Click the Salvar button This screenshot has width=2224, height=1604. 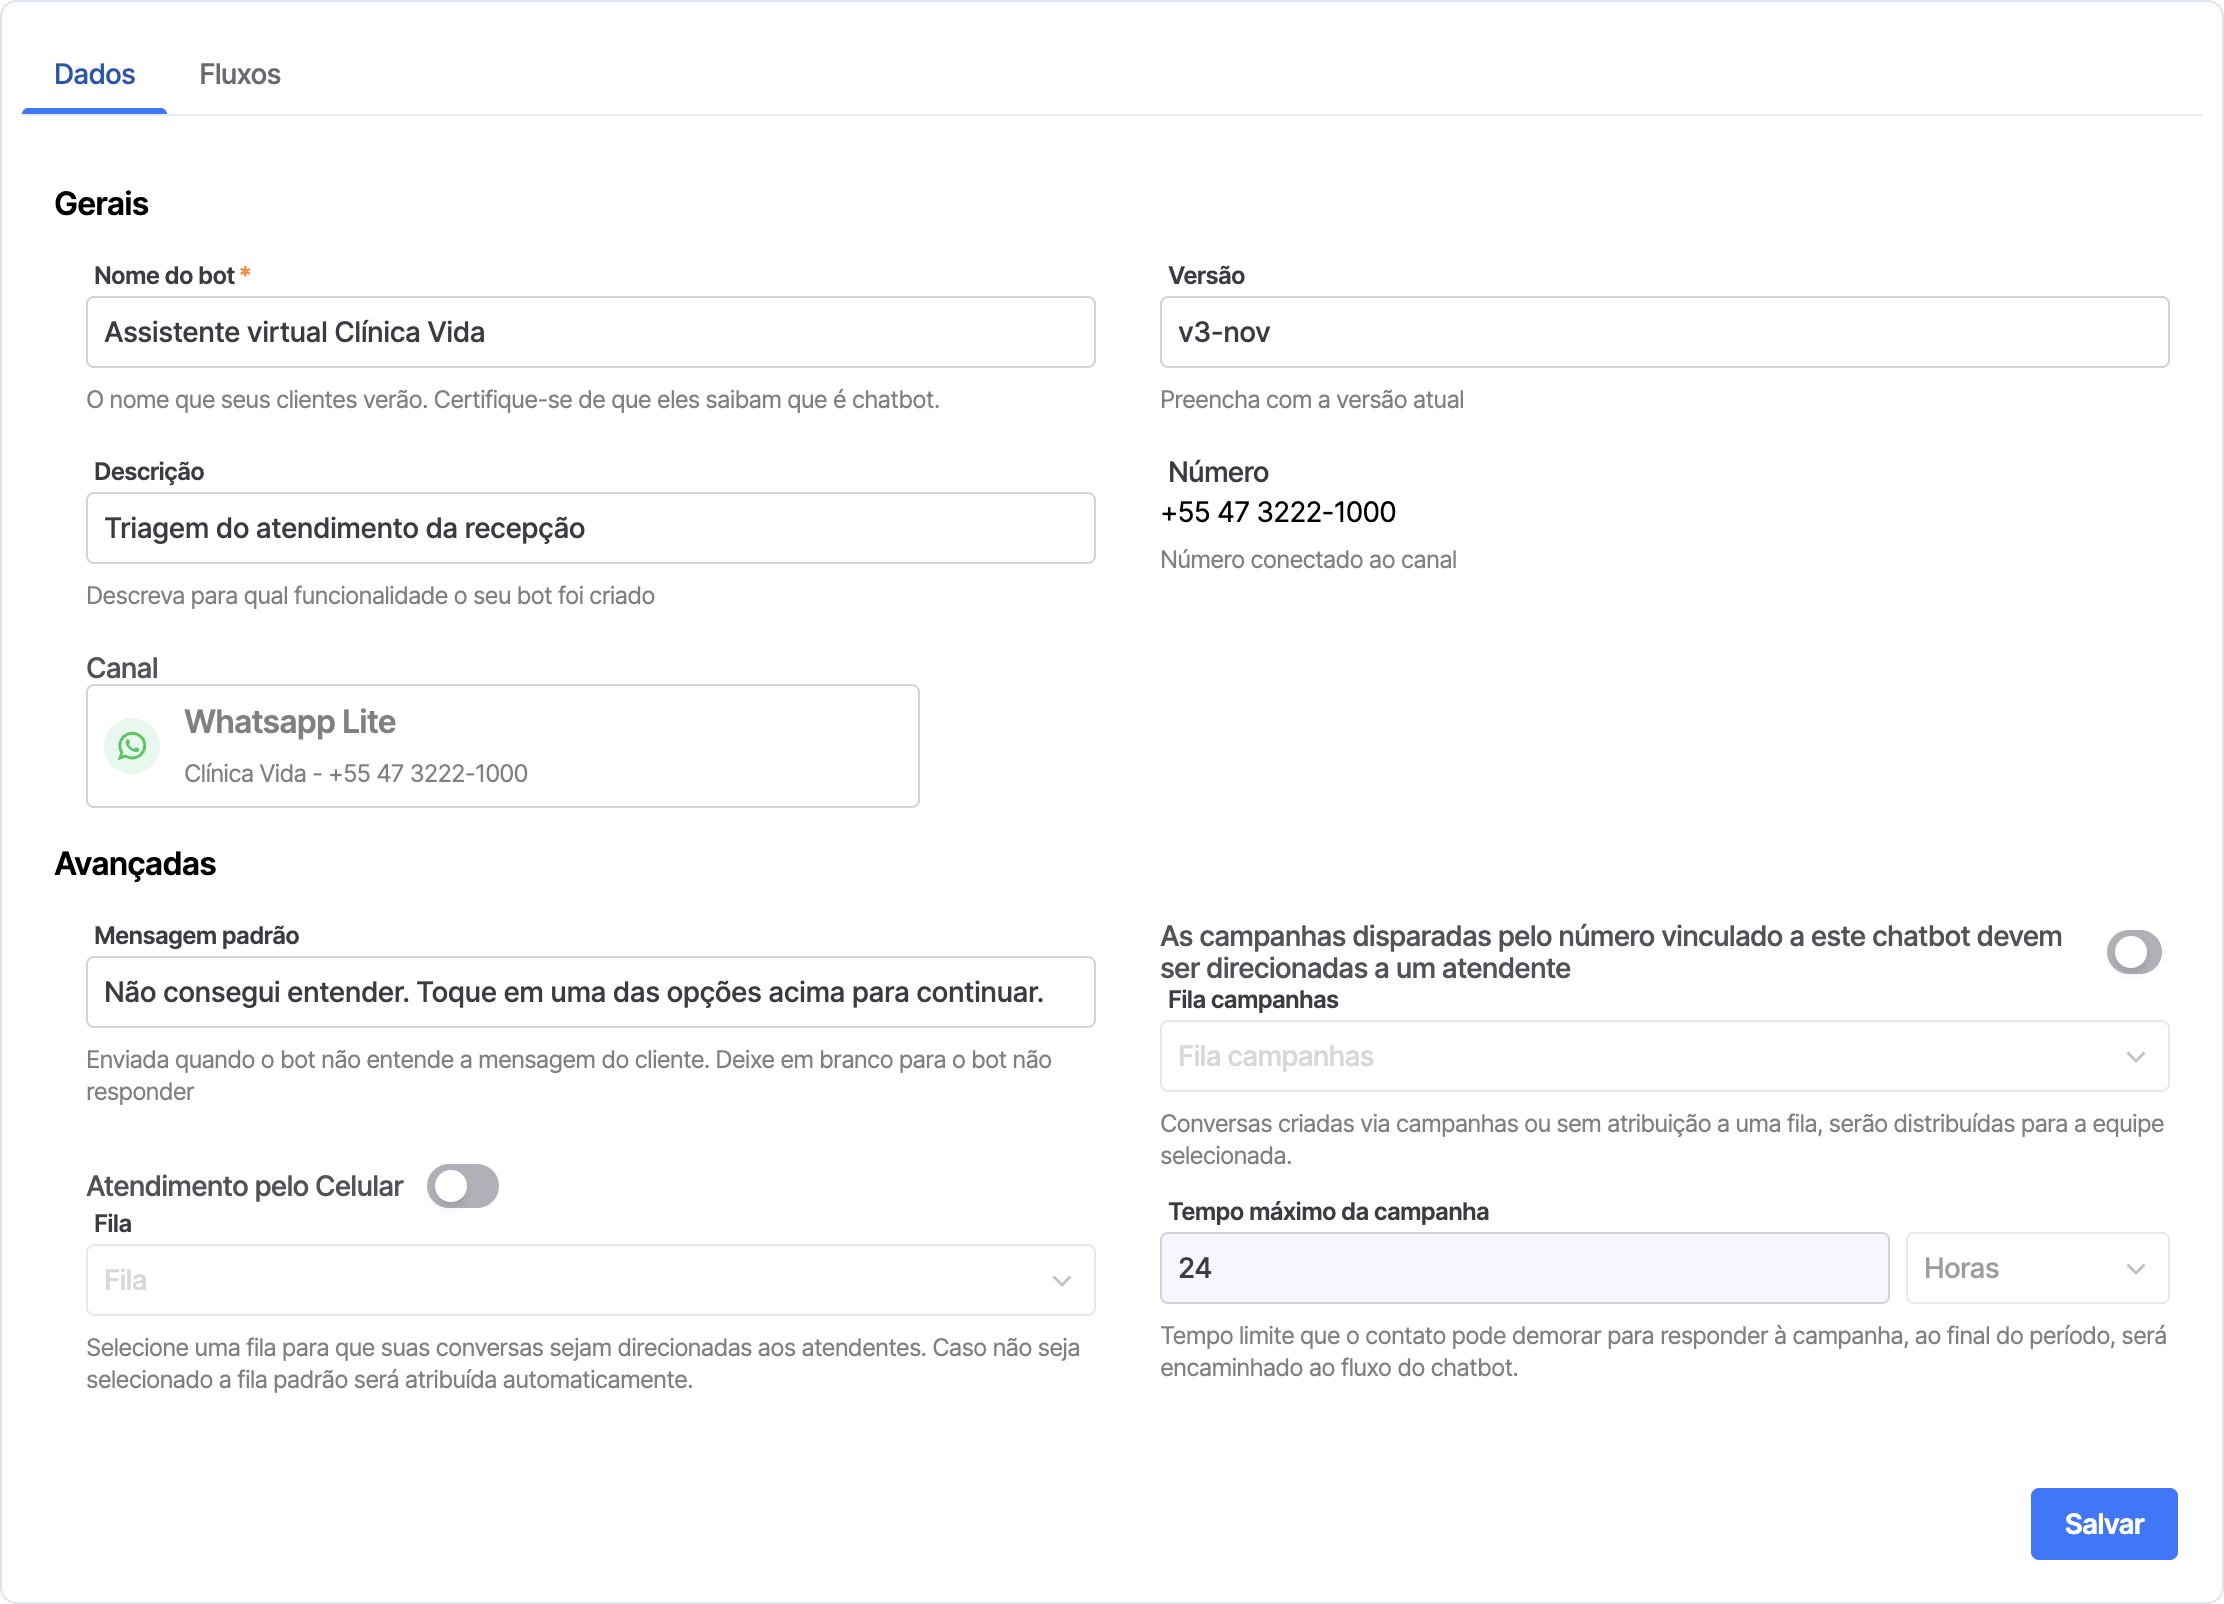[2104, 1524]
